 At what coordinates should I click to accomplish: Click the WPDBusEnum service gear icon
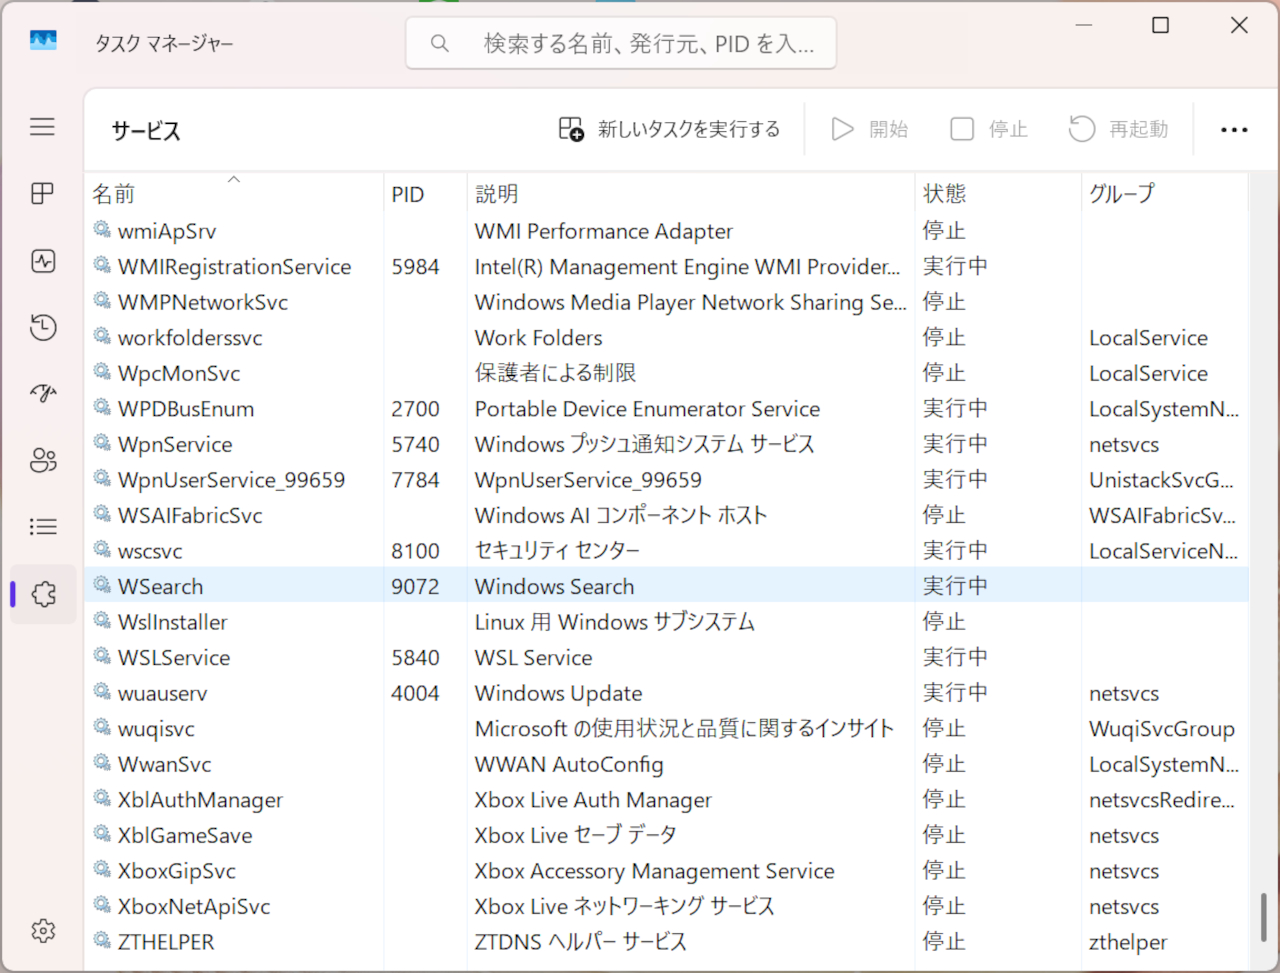coord(102,408)
